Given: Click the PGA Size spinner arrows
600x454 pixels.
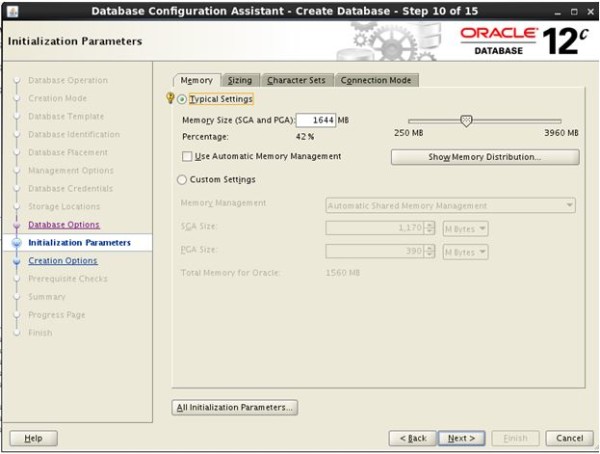Looking at the screenshot, I should (x=430, y=251).
